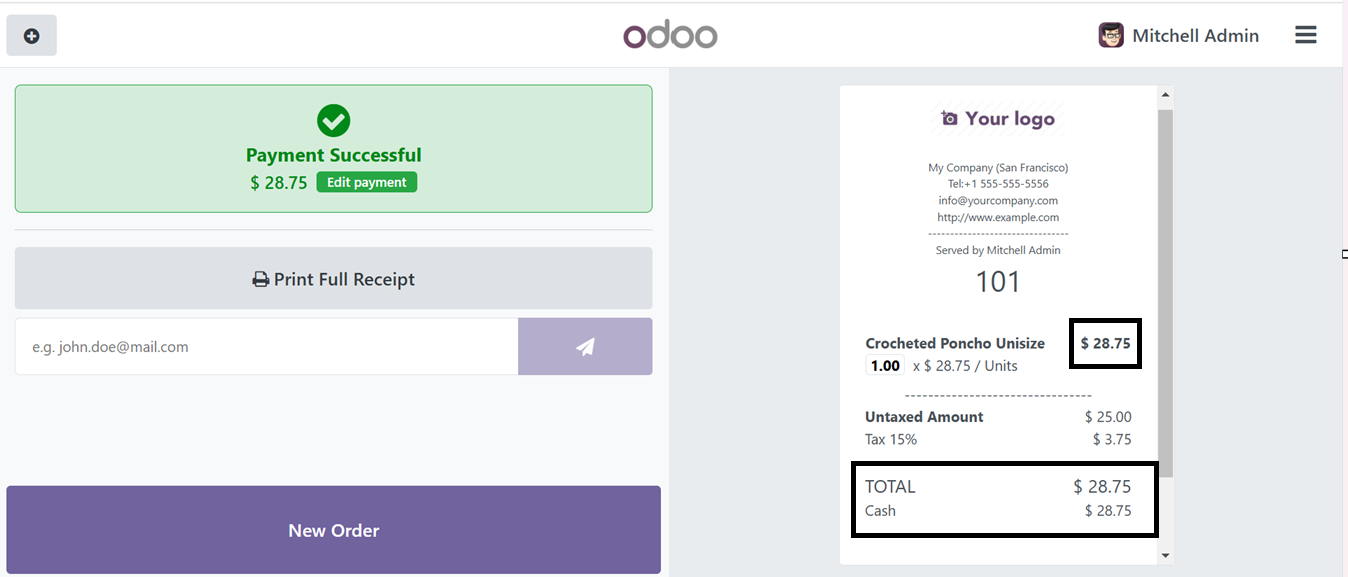1348x577 pixels.
Task: Click the quantity box showing 1.00
Action: [885, 366]
